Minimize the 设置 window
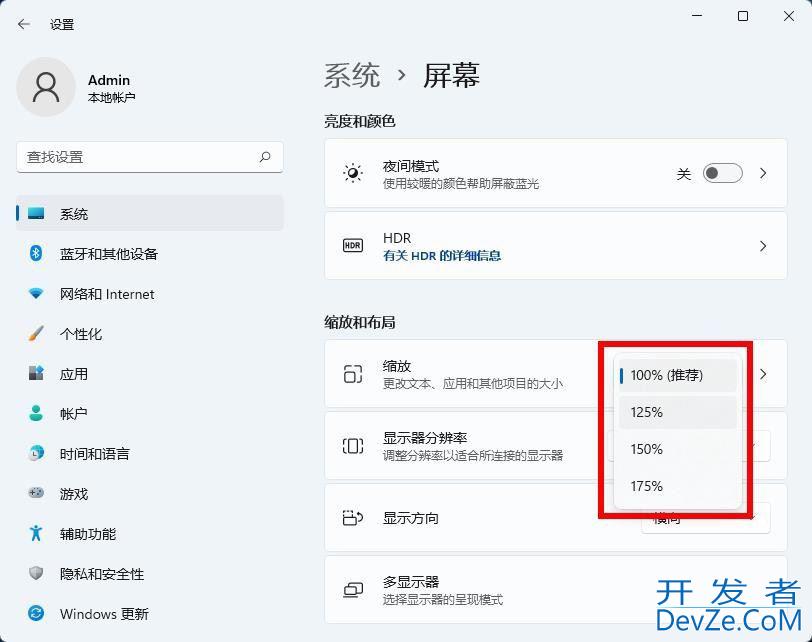Image resolution: width=812 pixels, height=642 pixels. [x=697, y=16]
